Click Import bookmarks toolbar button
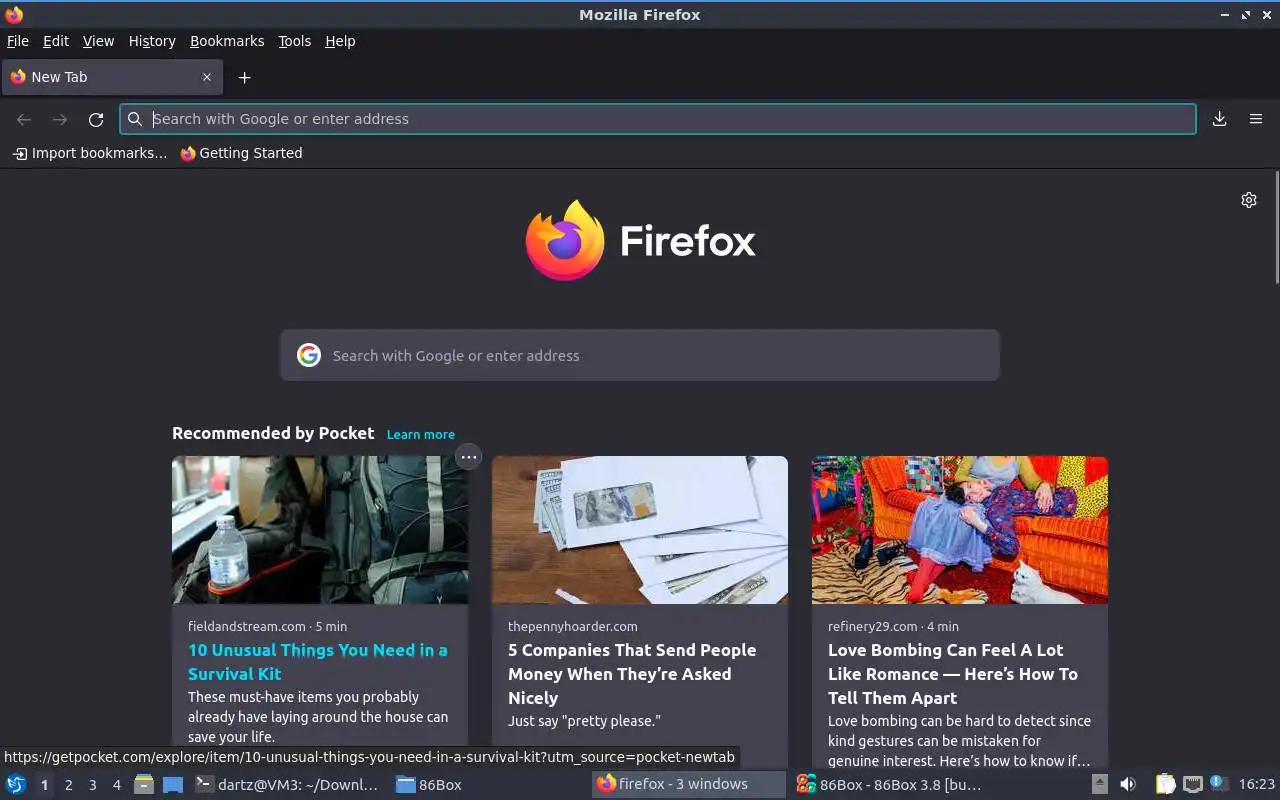 click(x=90, y=153)
